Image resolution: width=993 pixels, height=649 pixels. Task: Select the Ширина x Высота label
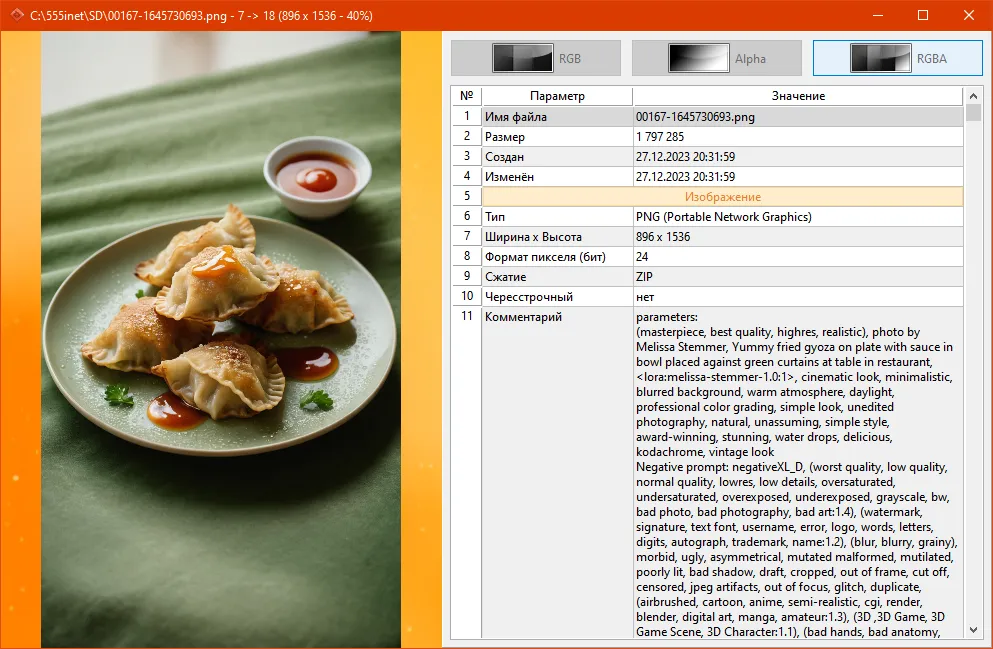point(557,237)
